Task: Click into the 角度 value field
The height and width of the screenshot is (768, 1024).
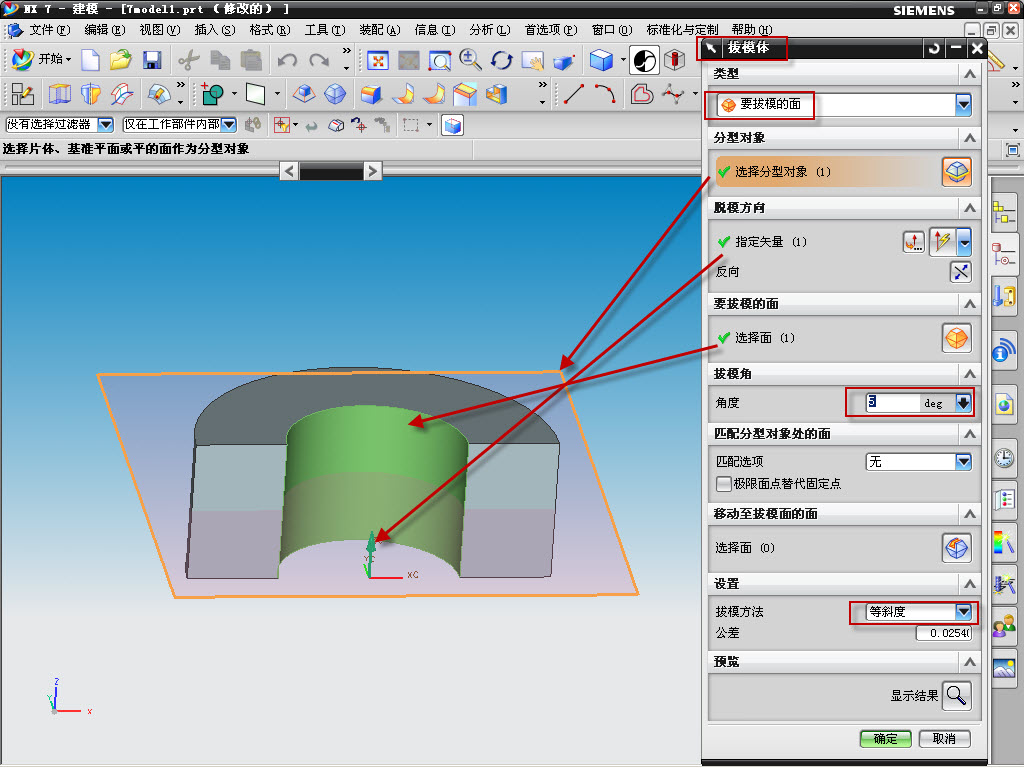Action: tap(892, 403)
